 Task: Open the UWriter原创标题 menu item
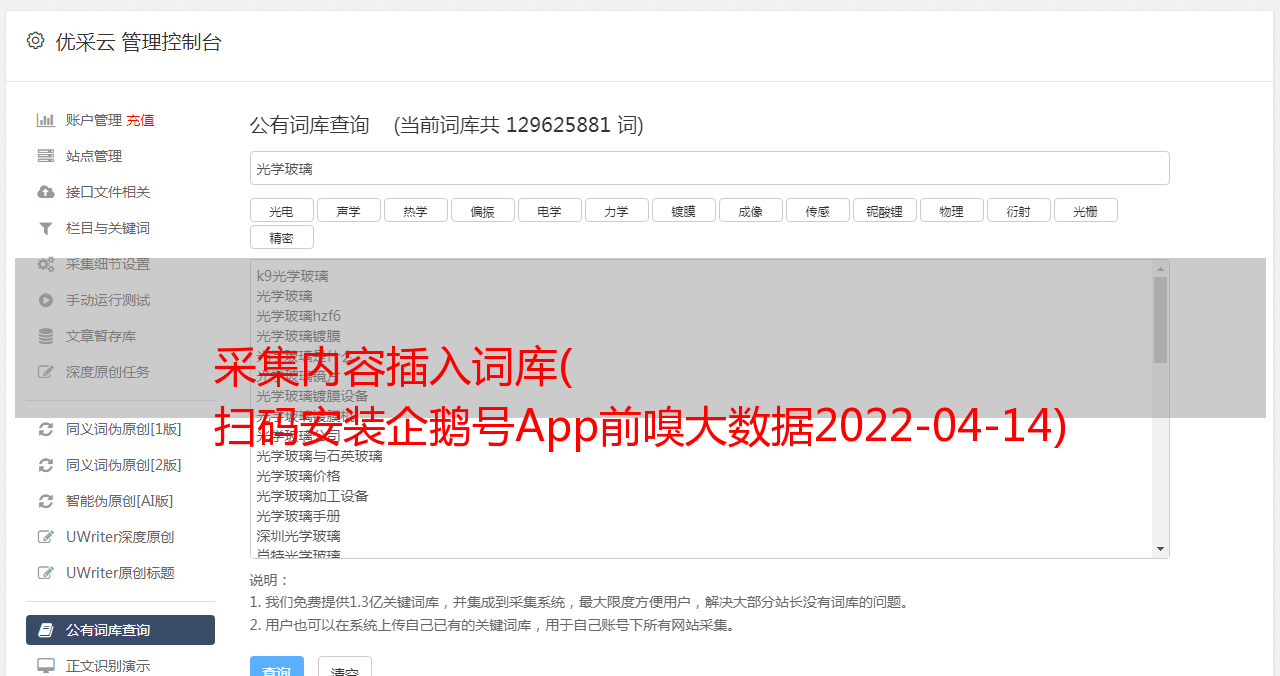(x=120, y=573)
